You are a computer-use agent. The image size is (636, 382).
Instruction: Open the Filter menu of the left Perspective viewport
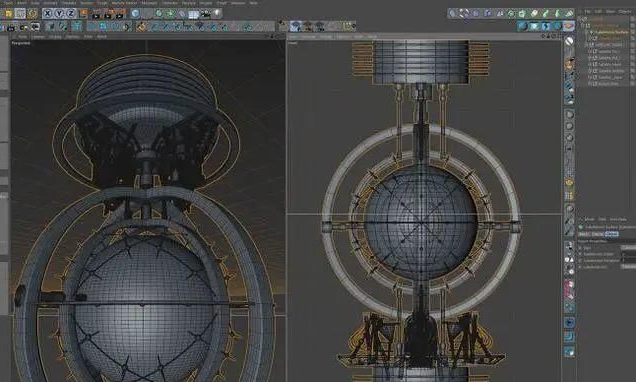coord(88,36)
